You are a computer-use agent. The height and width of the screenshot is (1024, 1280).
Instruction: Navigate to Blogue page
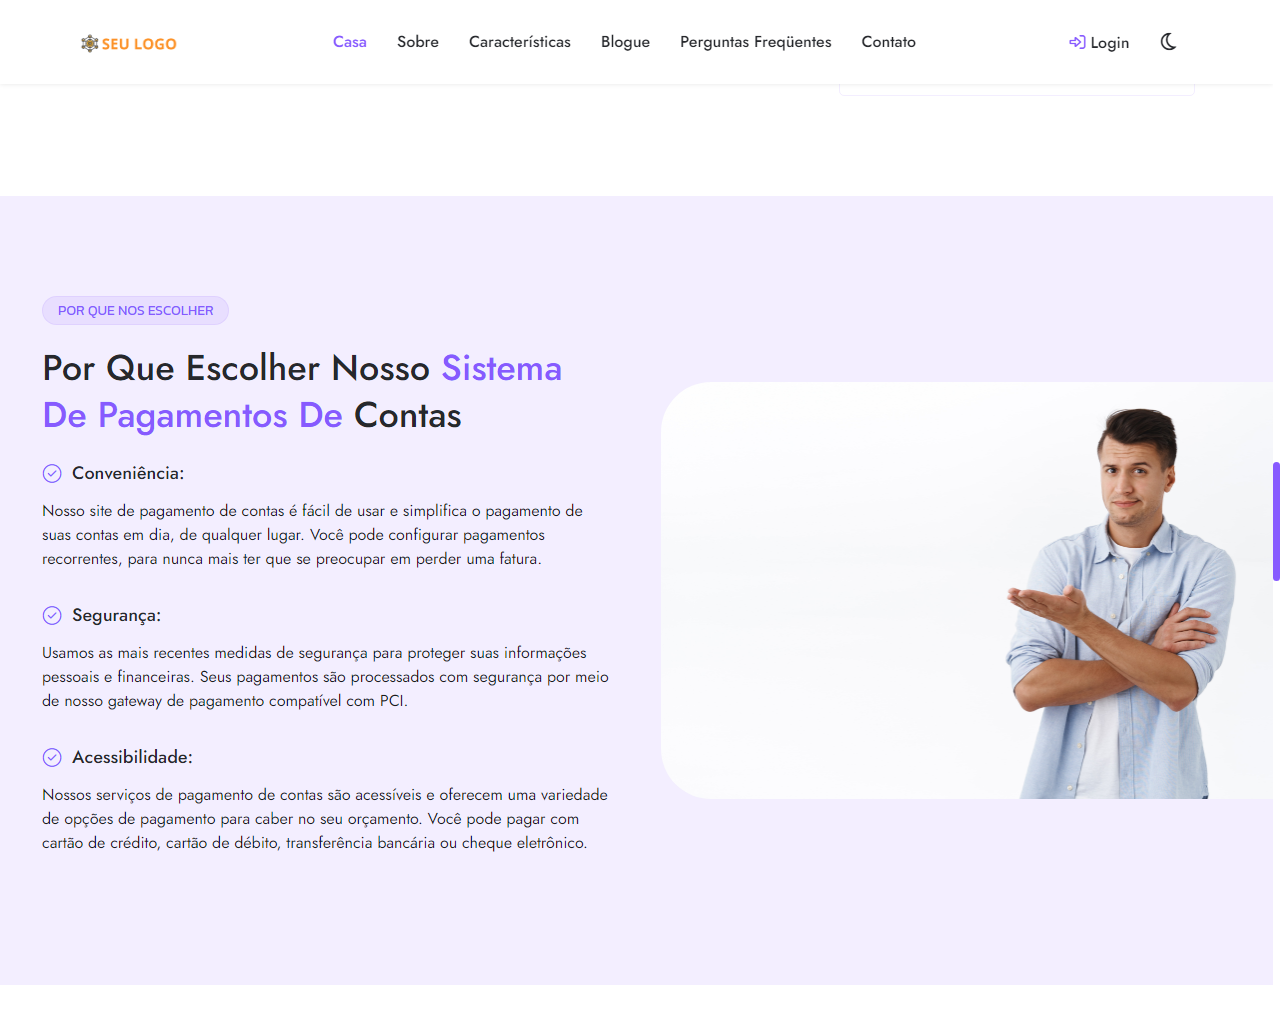[x=625, y=42]
